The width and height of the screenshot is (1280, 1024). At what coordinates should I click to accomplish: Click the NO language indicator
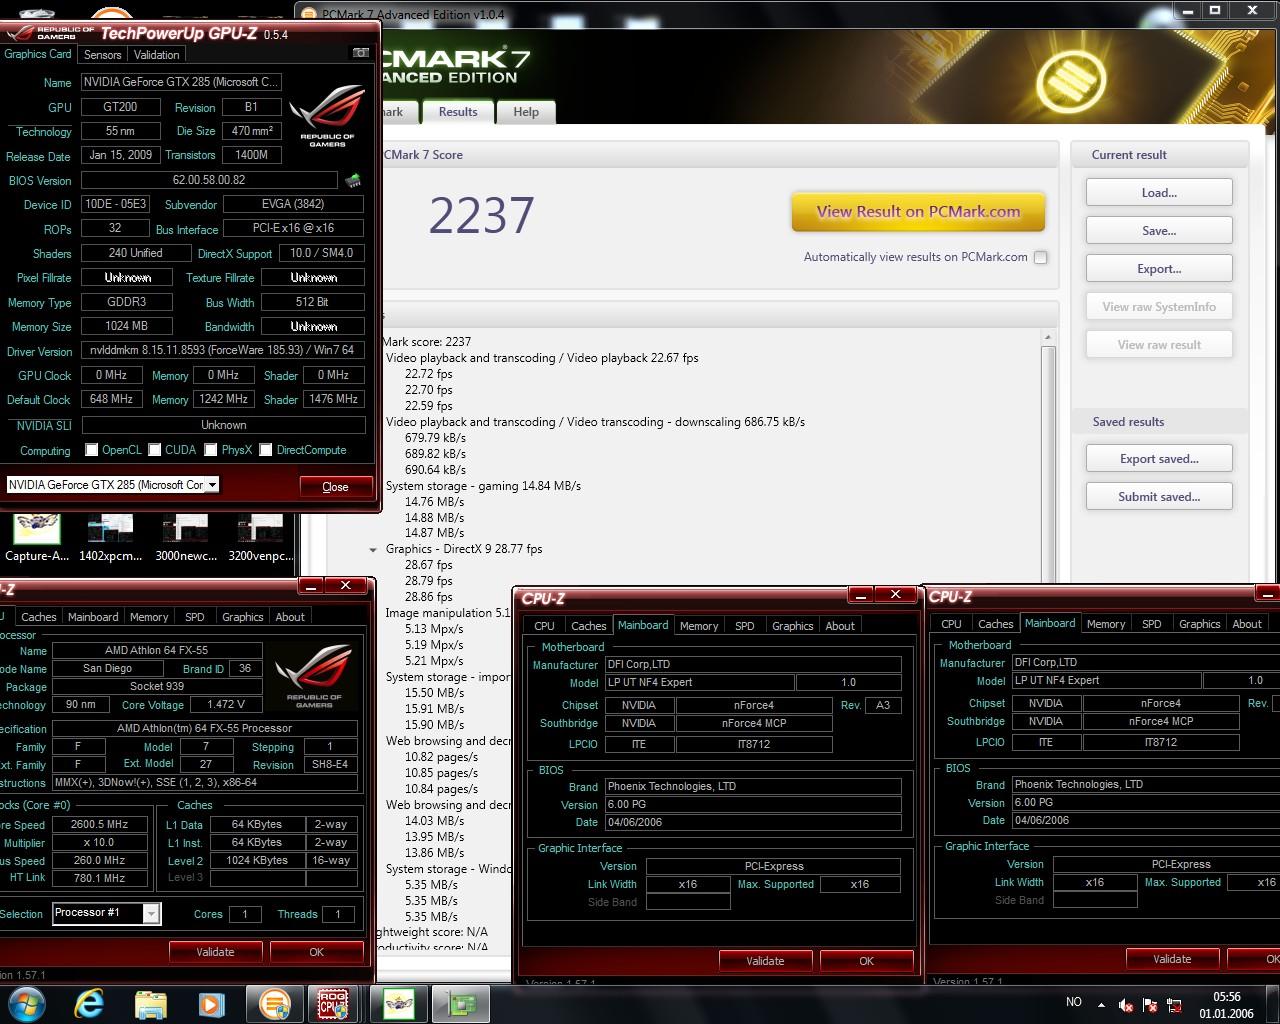[1074, 1002]
